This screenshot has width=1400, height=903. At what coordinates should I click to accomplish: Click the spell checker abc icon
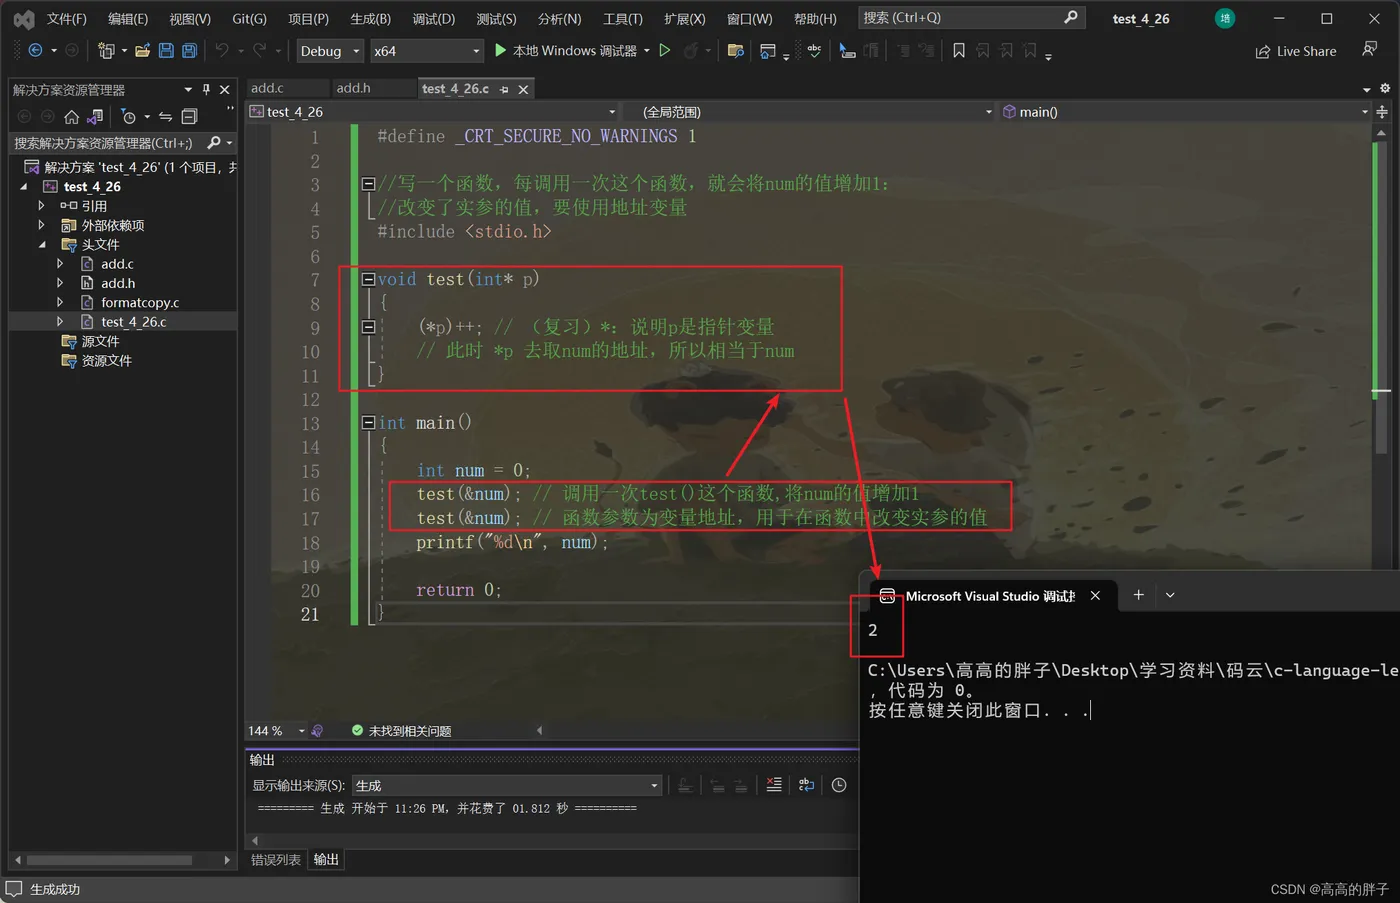click(x=814, y=50)
